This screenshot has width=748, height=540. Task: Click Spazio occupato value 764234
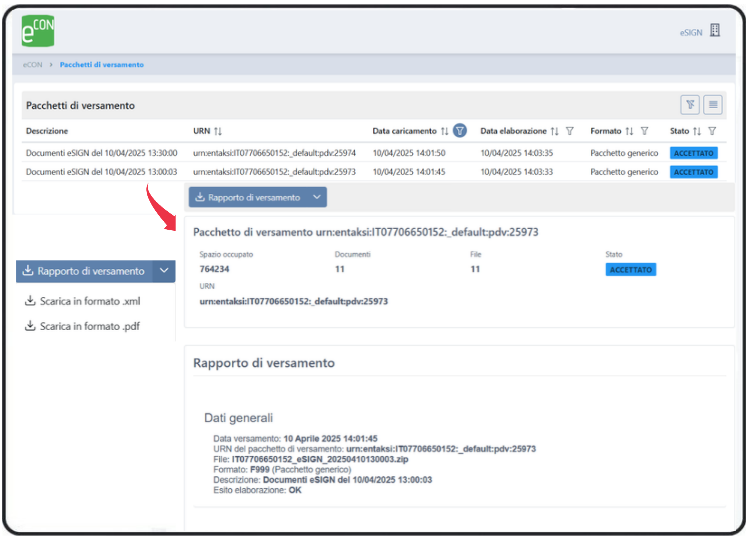[x=214, y=269]
